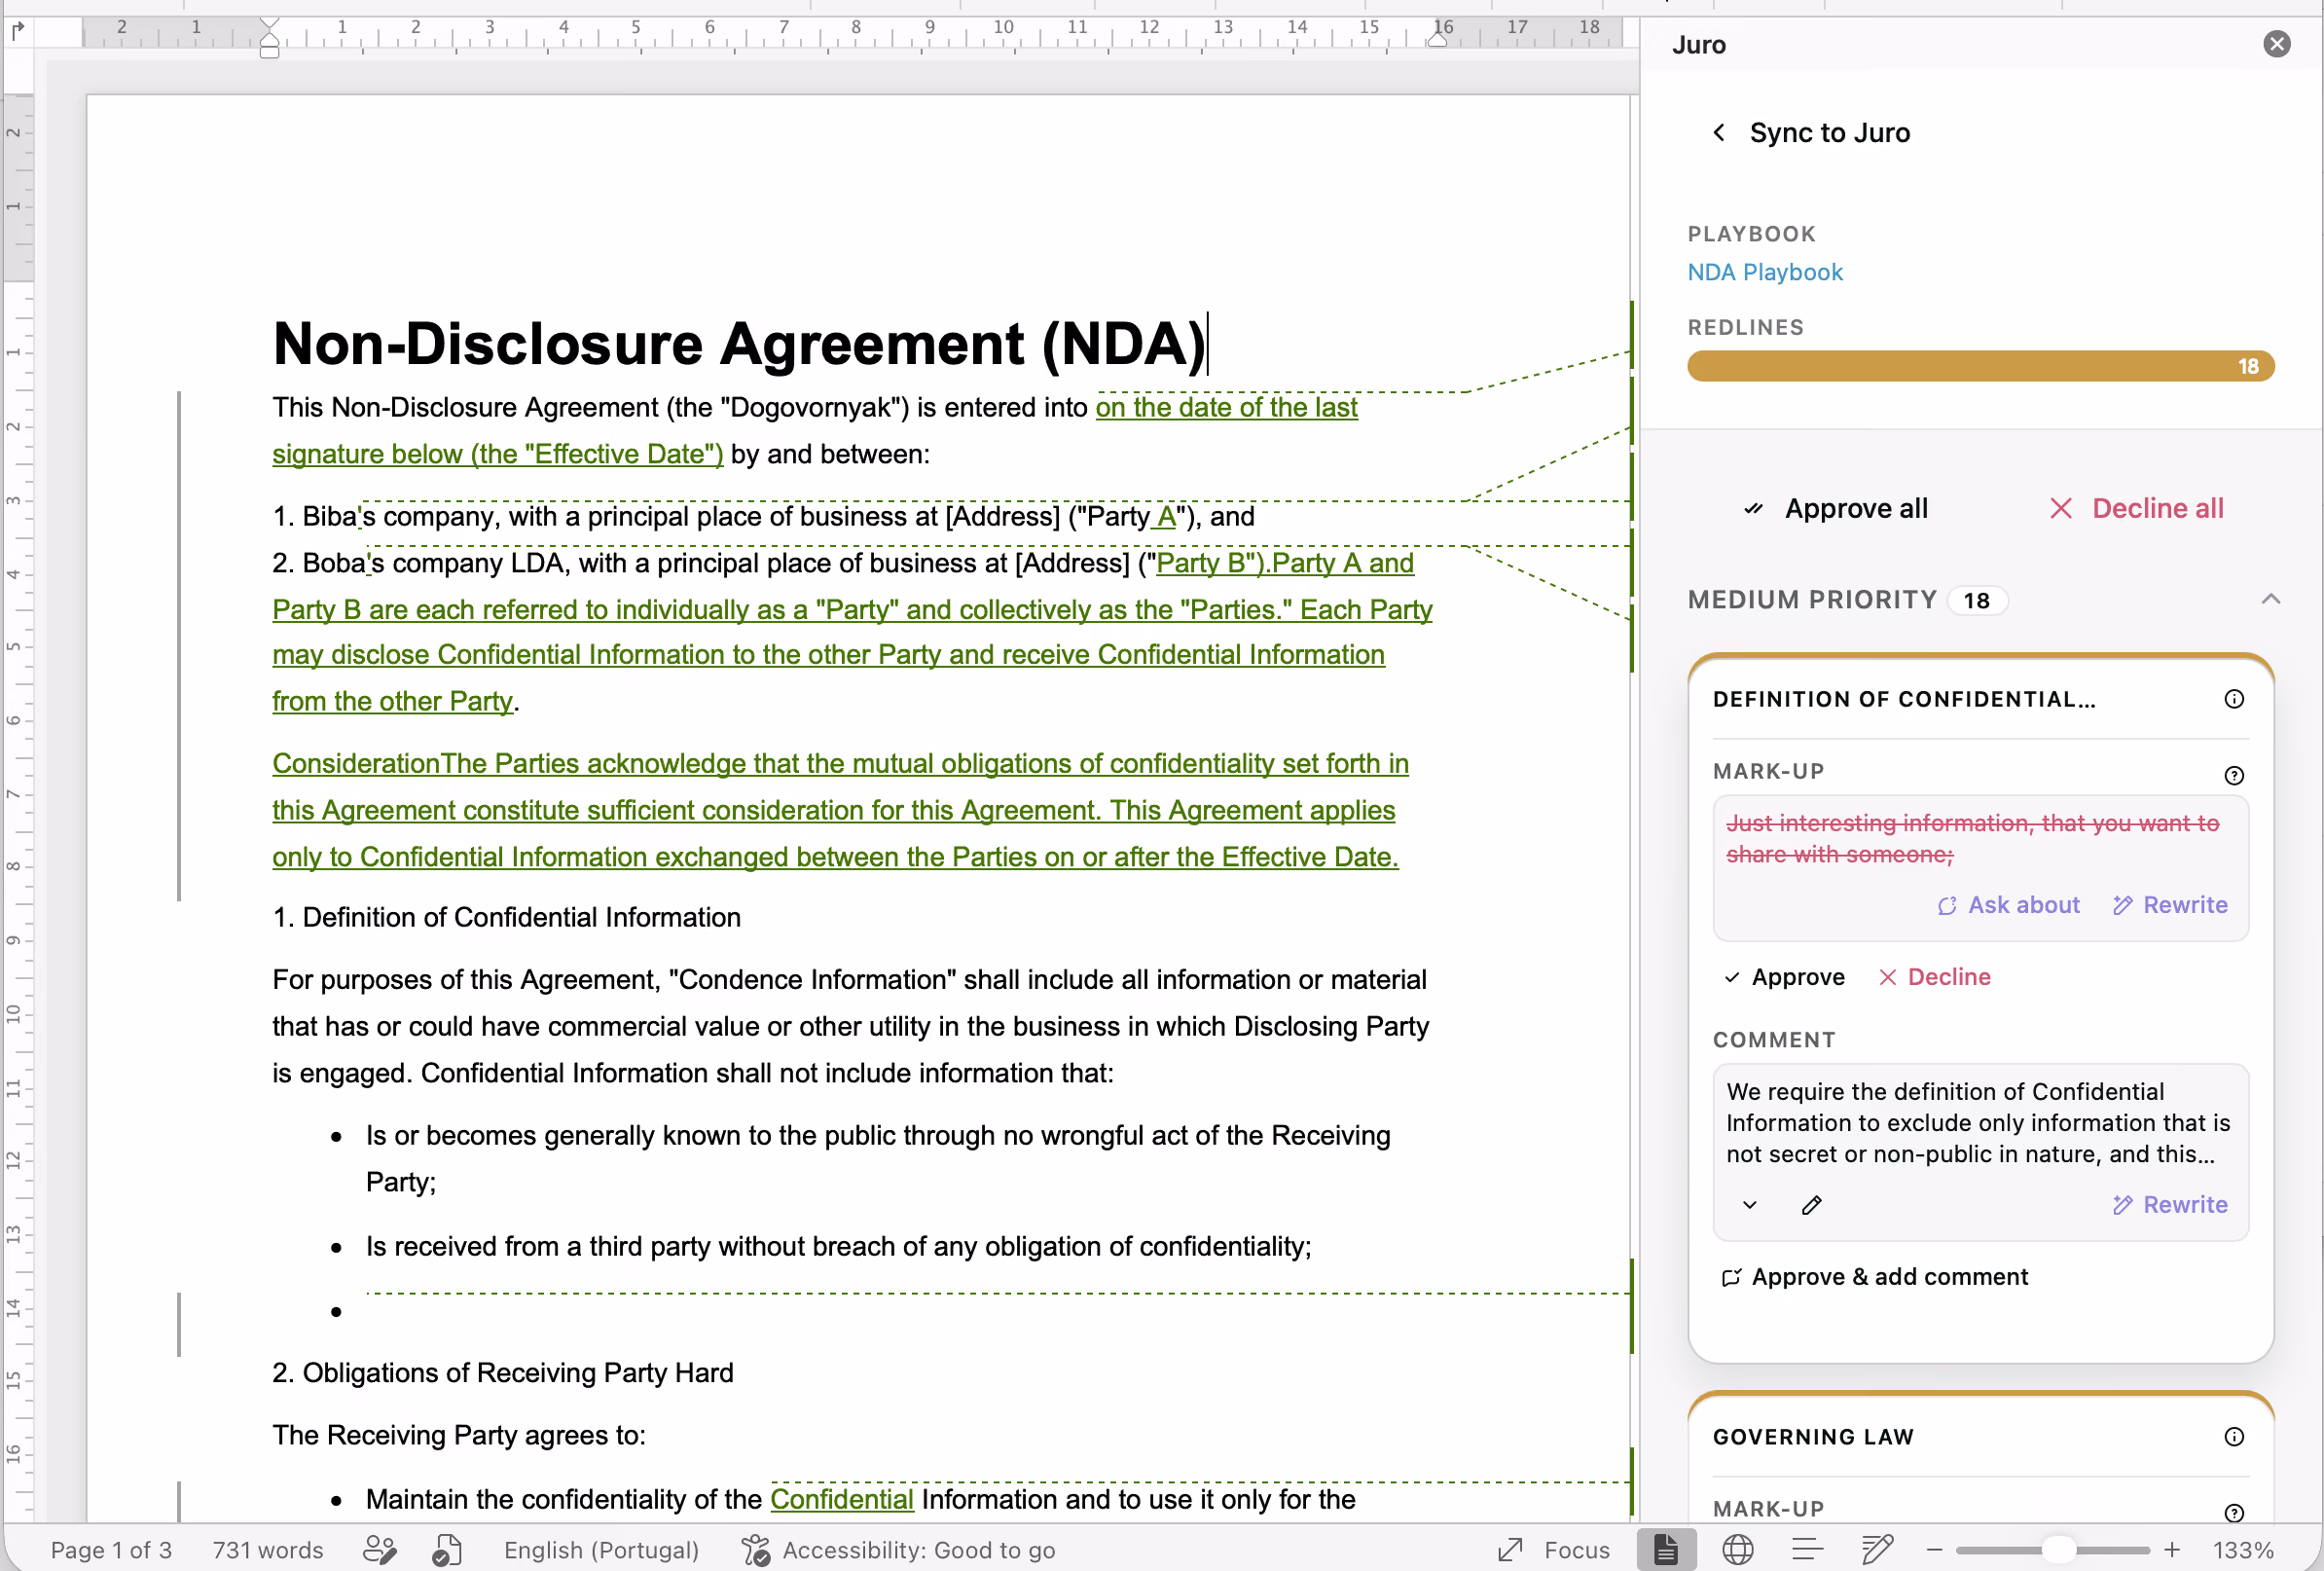Enter Focus mode
Image resolution: width=2324 pixels, height=1571 pixels.
coord(1553,1550)
